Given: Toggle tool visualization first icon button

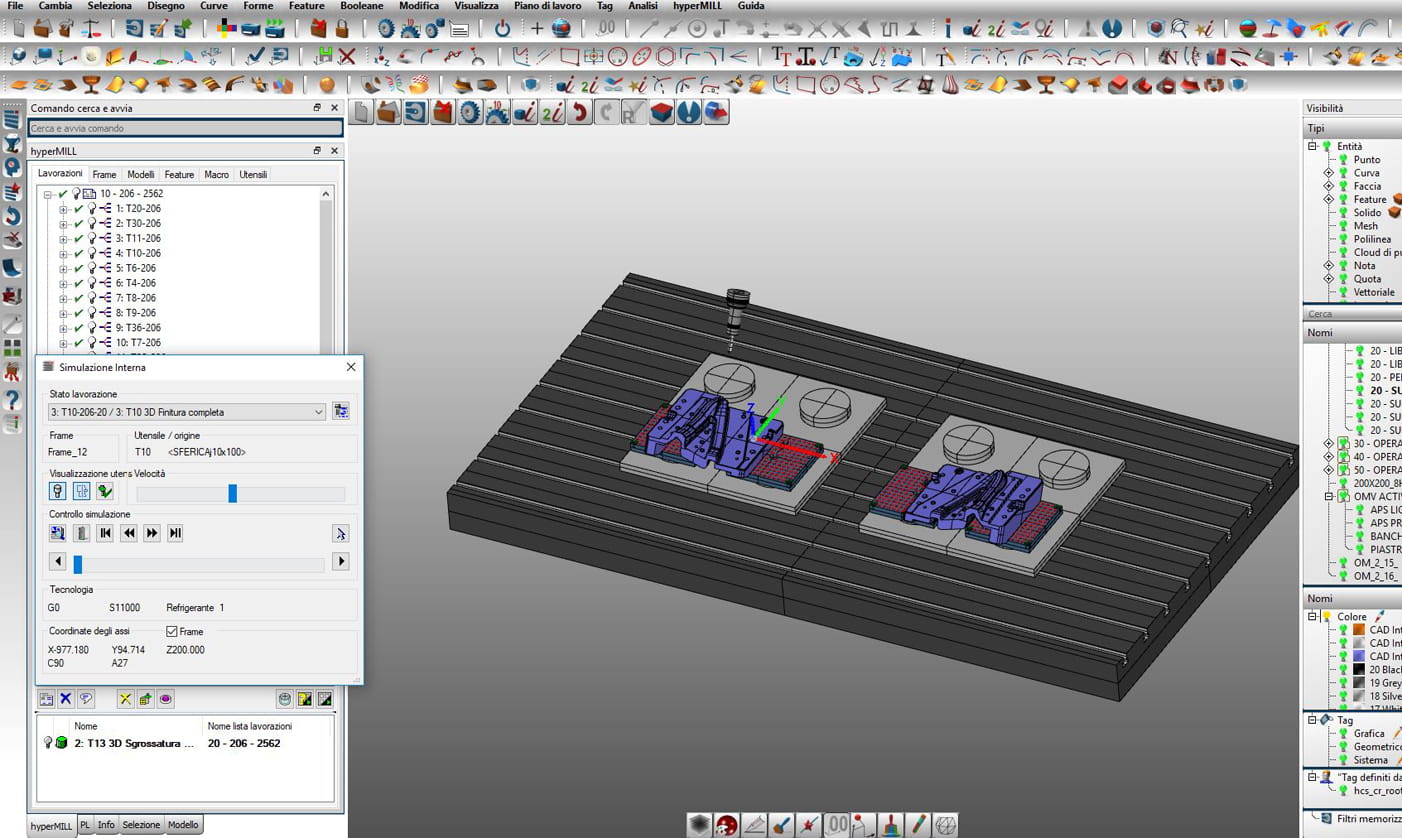Looking at the screenshot, I should click(58, 491).
